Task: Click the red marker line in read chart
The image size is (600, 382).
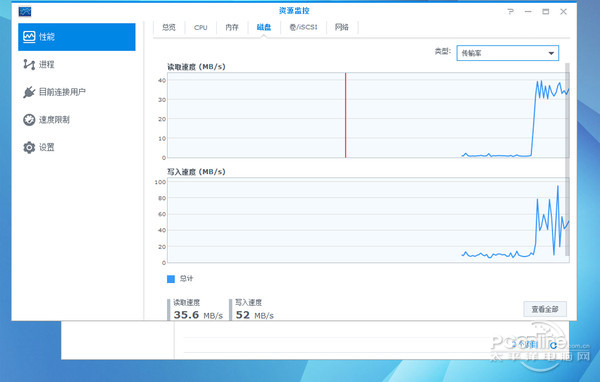Action: [x=346, y=115]
